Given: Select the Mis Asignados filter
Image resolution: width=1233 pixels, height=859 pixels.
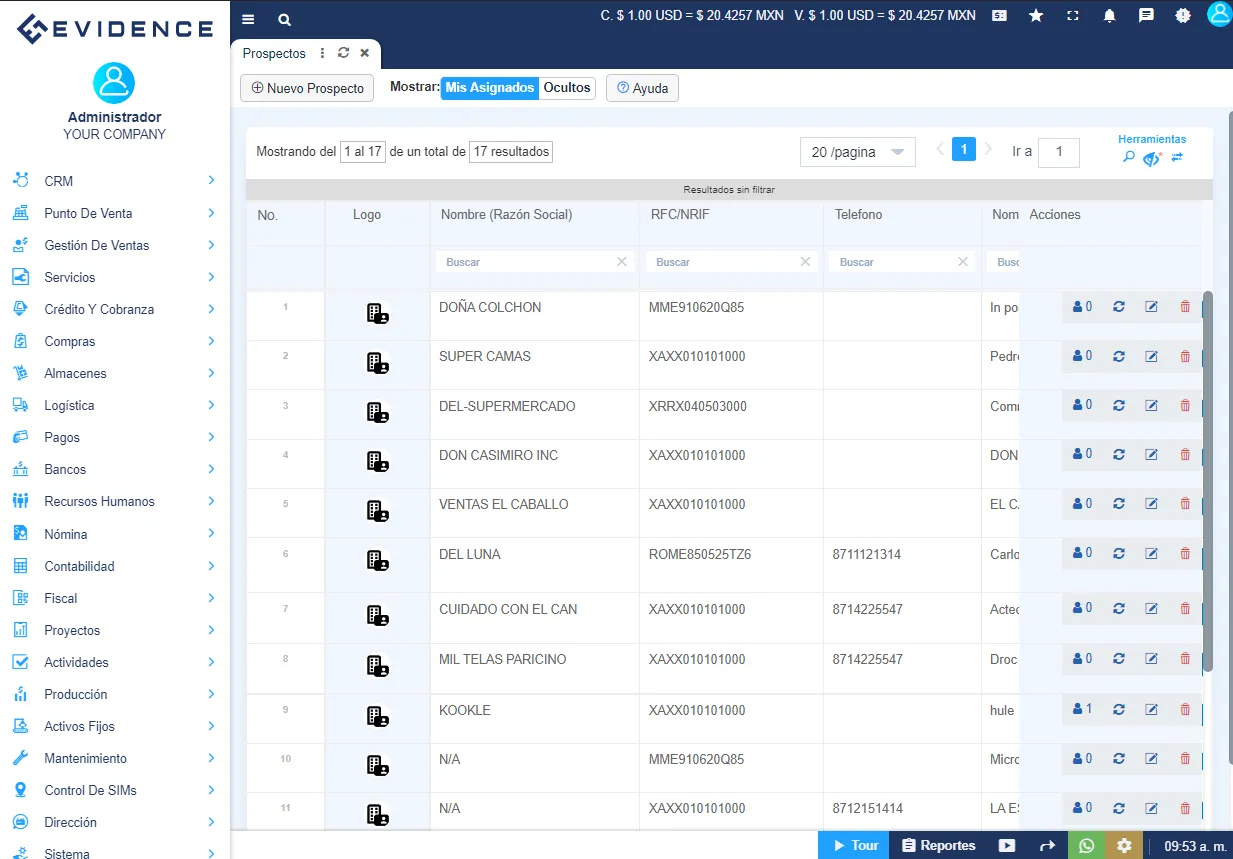Looking at the screenshot, I should (x=489, y=88).
